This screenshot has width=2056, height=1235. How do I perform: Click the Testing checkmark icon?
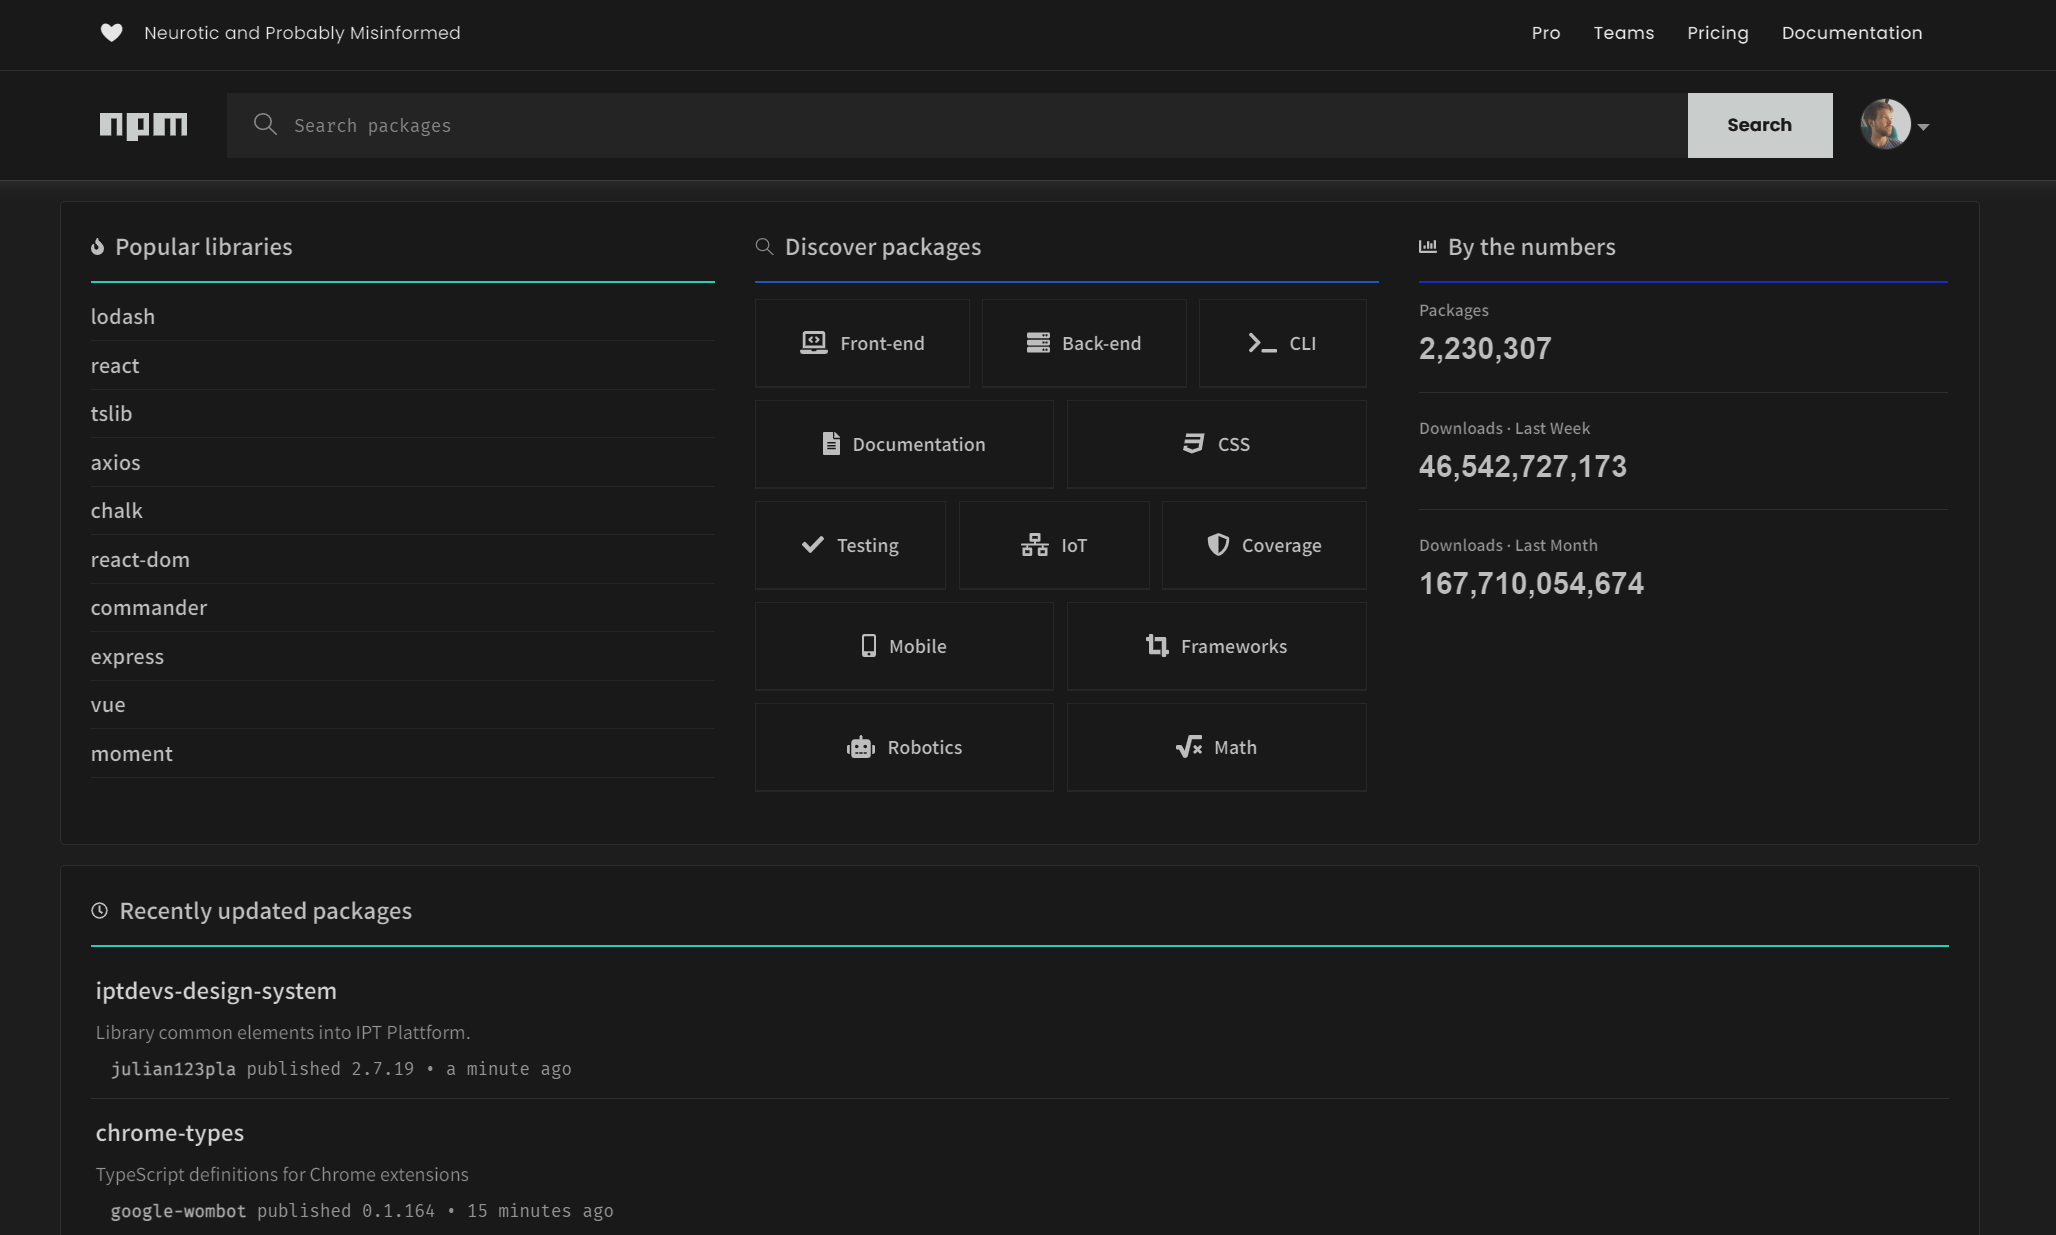(813, 544)
